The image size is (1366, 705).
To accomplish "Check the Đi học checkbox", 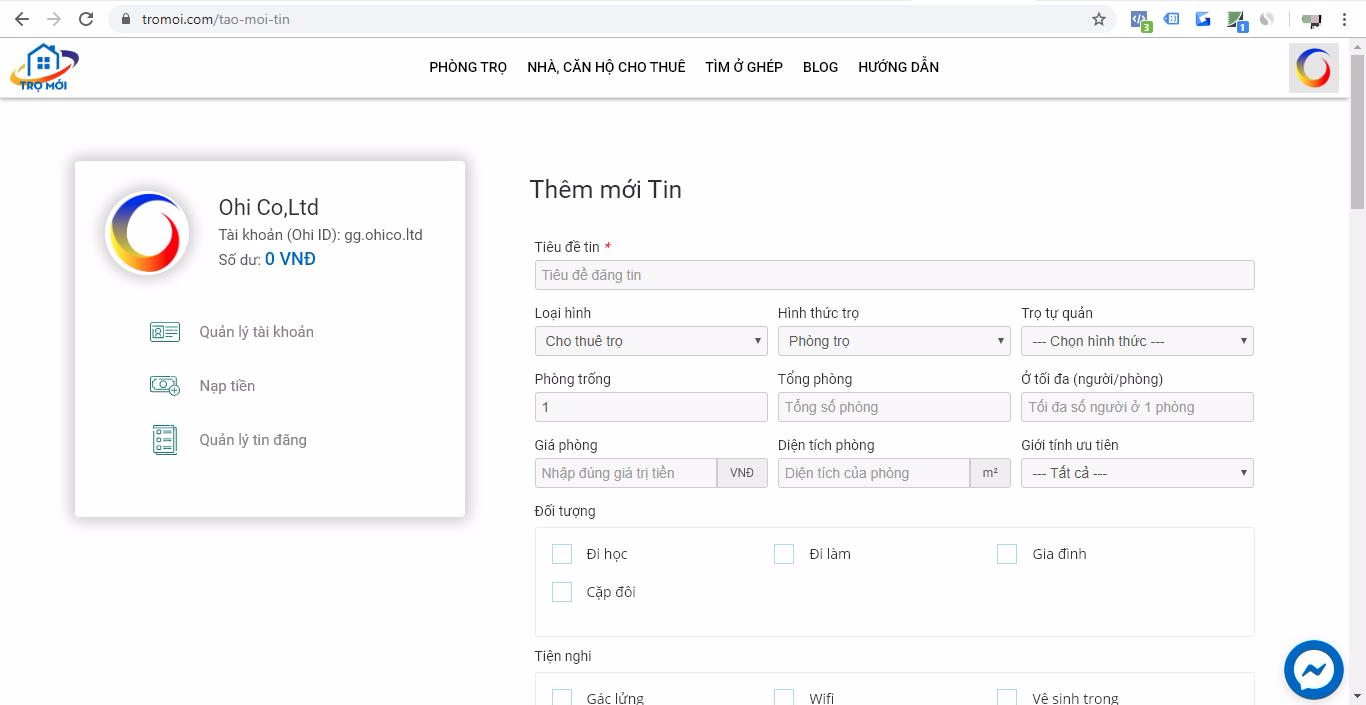I will (562, 554).
